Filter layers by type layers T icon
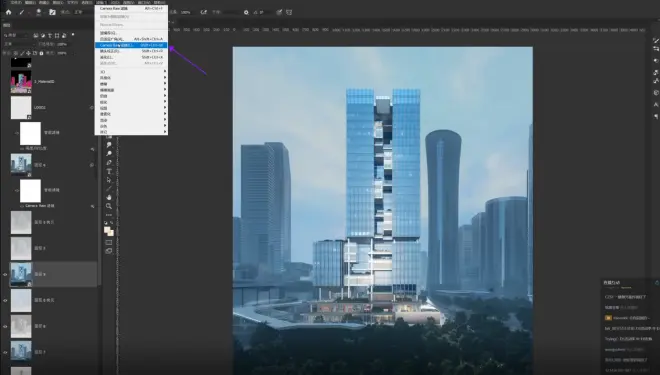Screen dimensions: 660x375 [50, 35]
